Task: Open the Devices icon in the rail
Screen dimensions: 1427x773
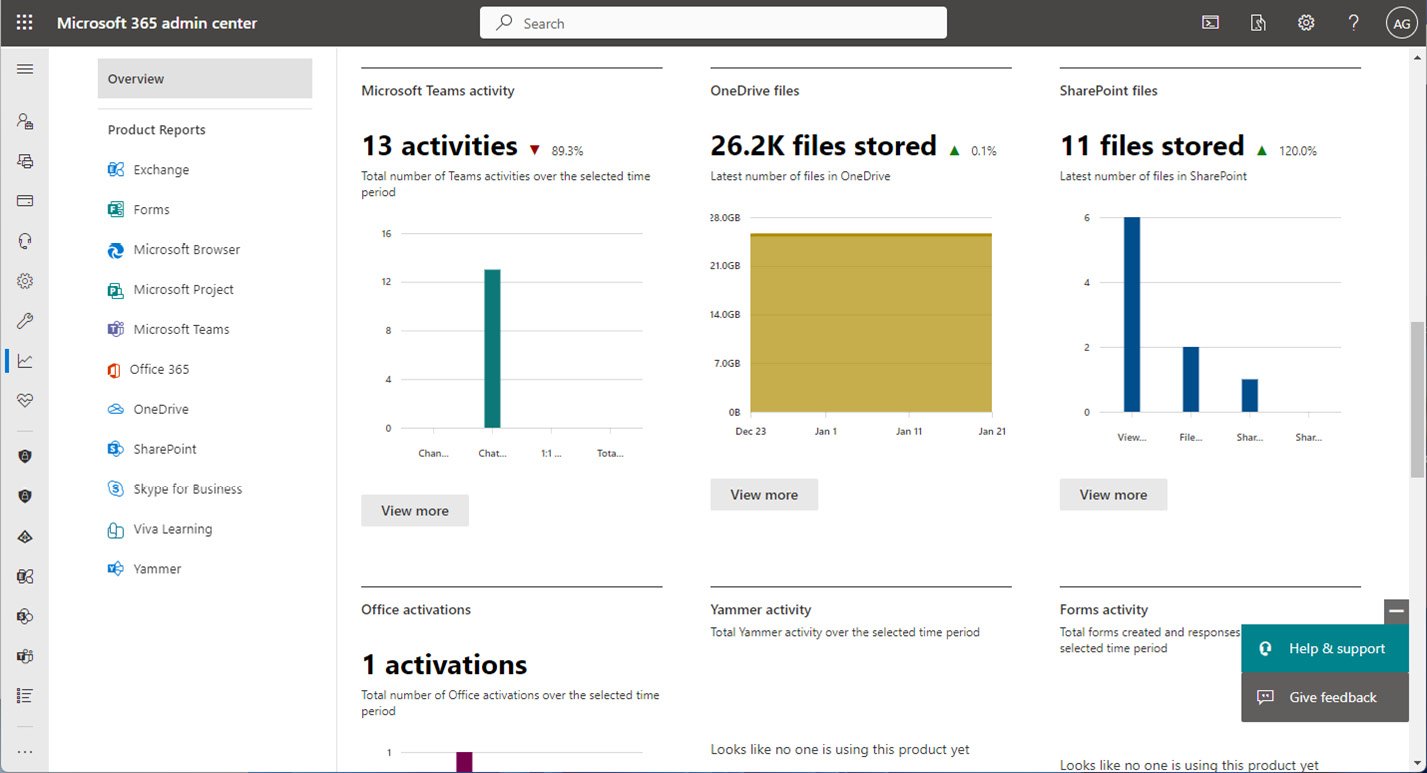Action: click(25, 161)
